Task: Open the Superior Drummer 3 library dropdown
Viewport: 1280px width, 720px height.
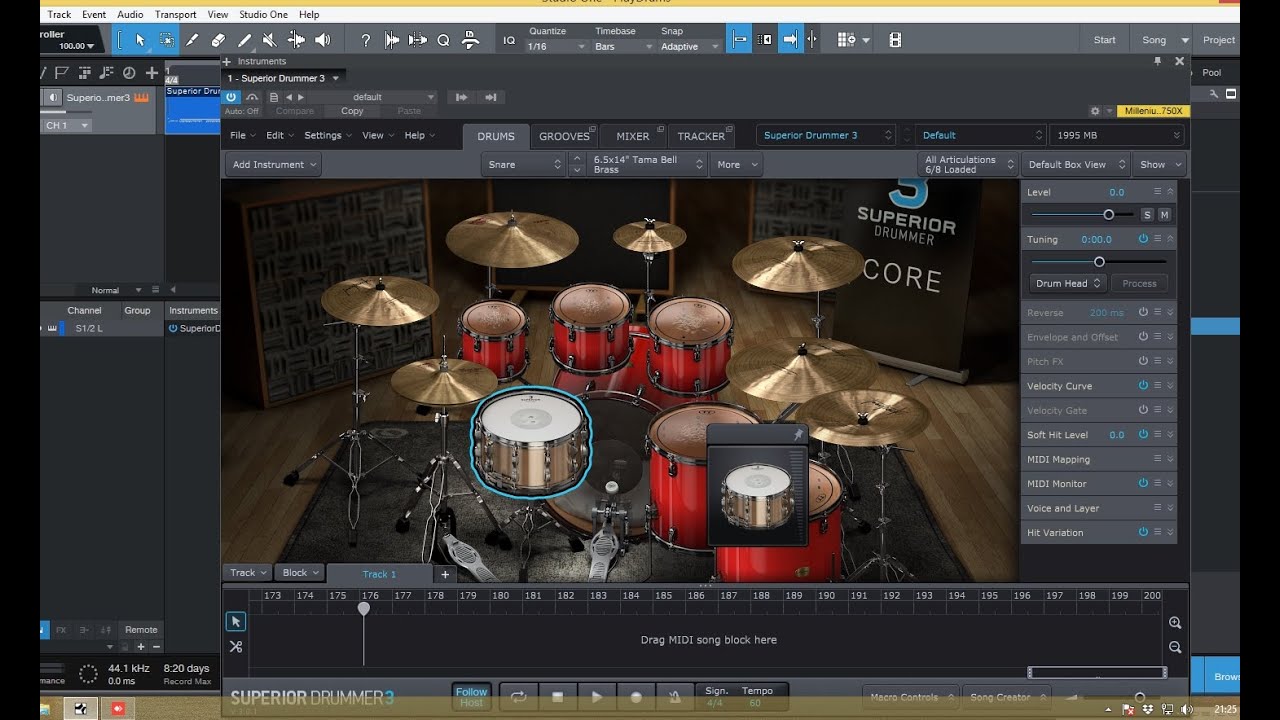Action: [826, 135]
